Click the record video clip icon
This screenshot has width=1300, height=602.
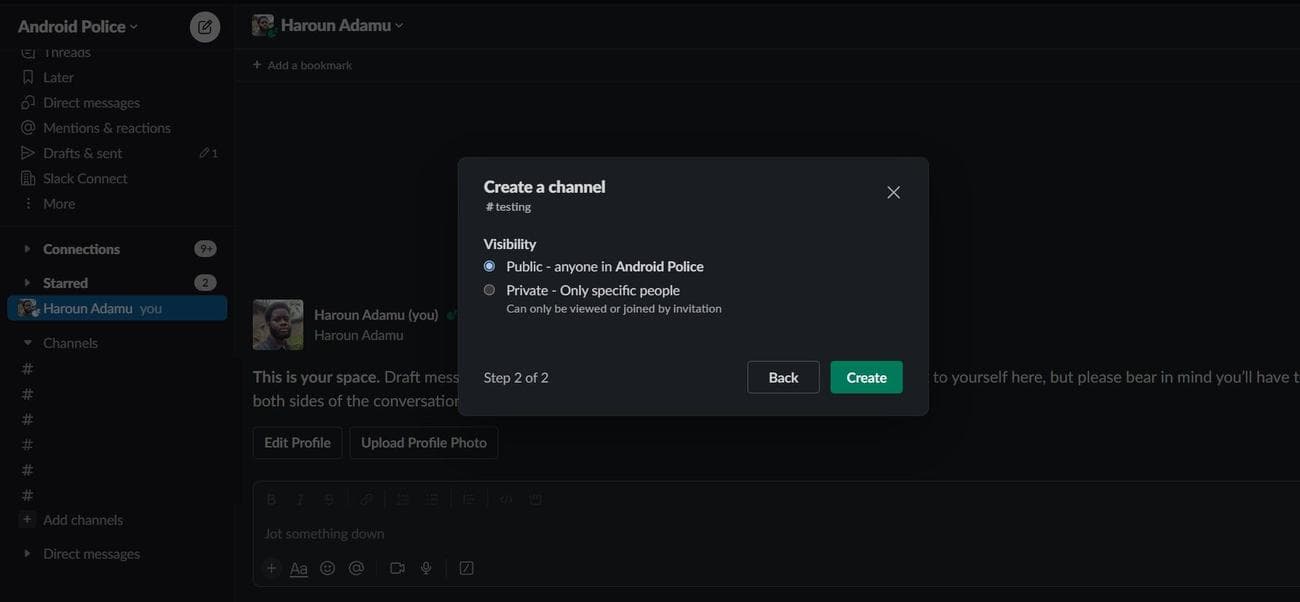click(397, 568)
